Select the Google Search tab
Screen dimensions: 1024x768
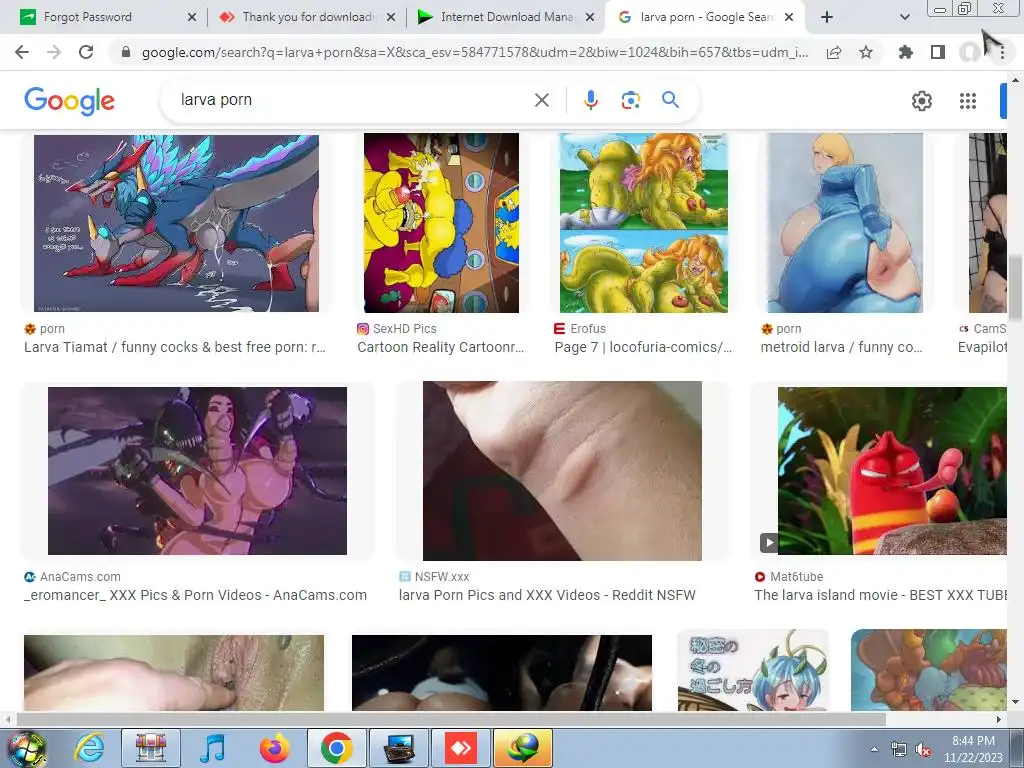coord(707,17)
